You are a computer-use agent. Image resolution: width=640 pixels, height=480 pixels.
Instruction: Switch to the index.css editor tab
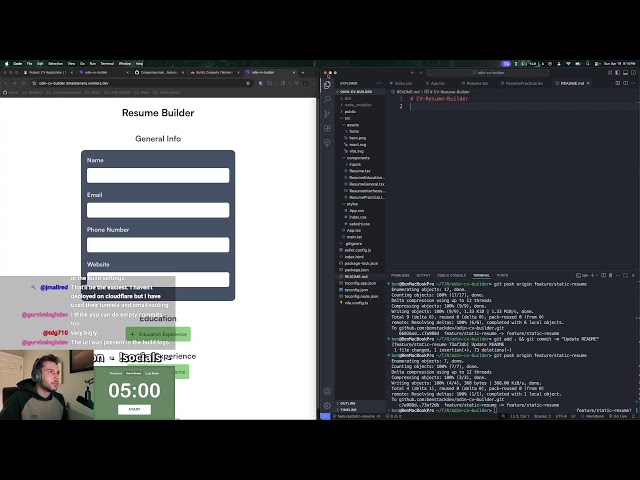tap(401, 83)
